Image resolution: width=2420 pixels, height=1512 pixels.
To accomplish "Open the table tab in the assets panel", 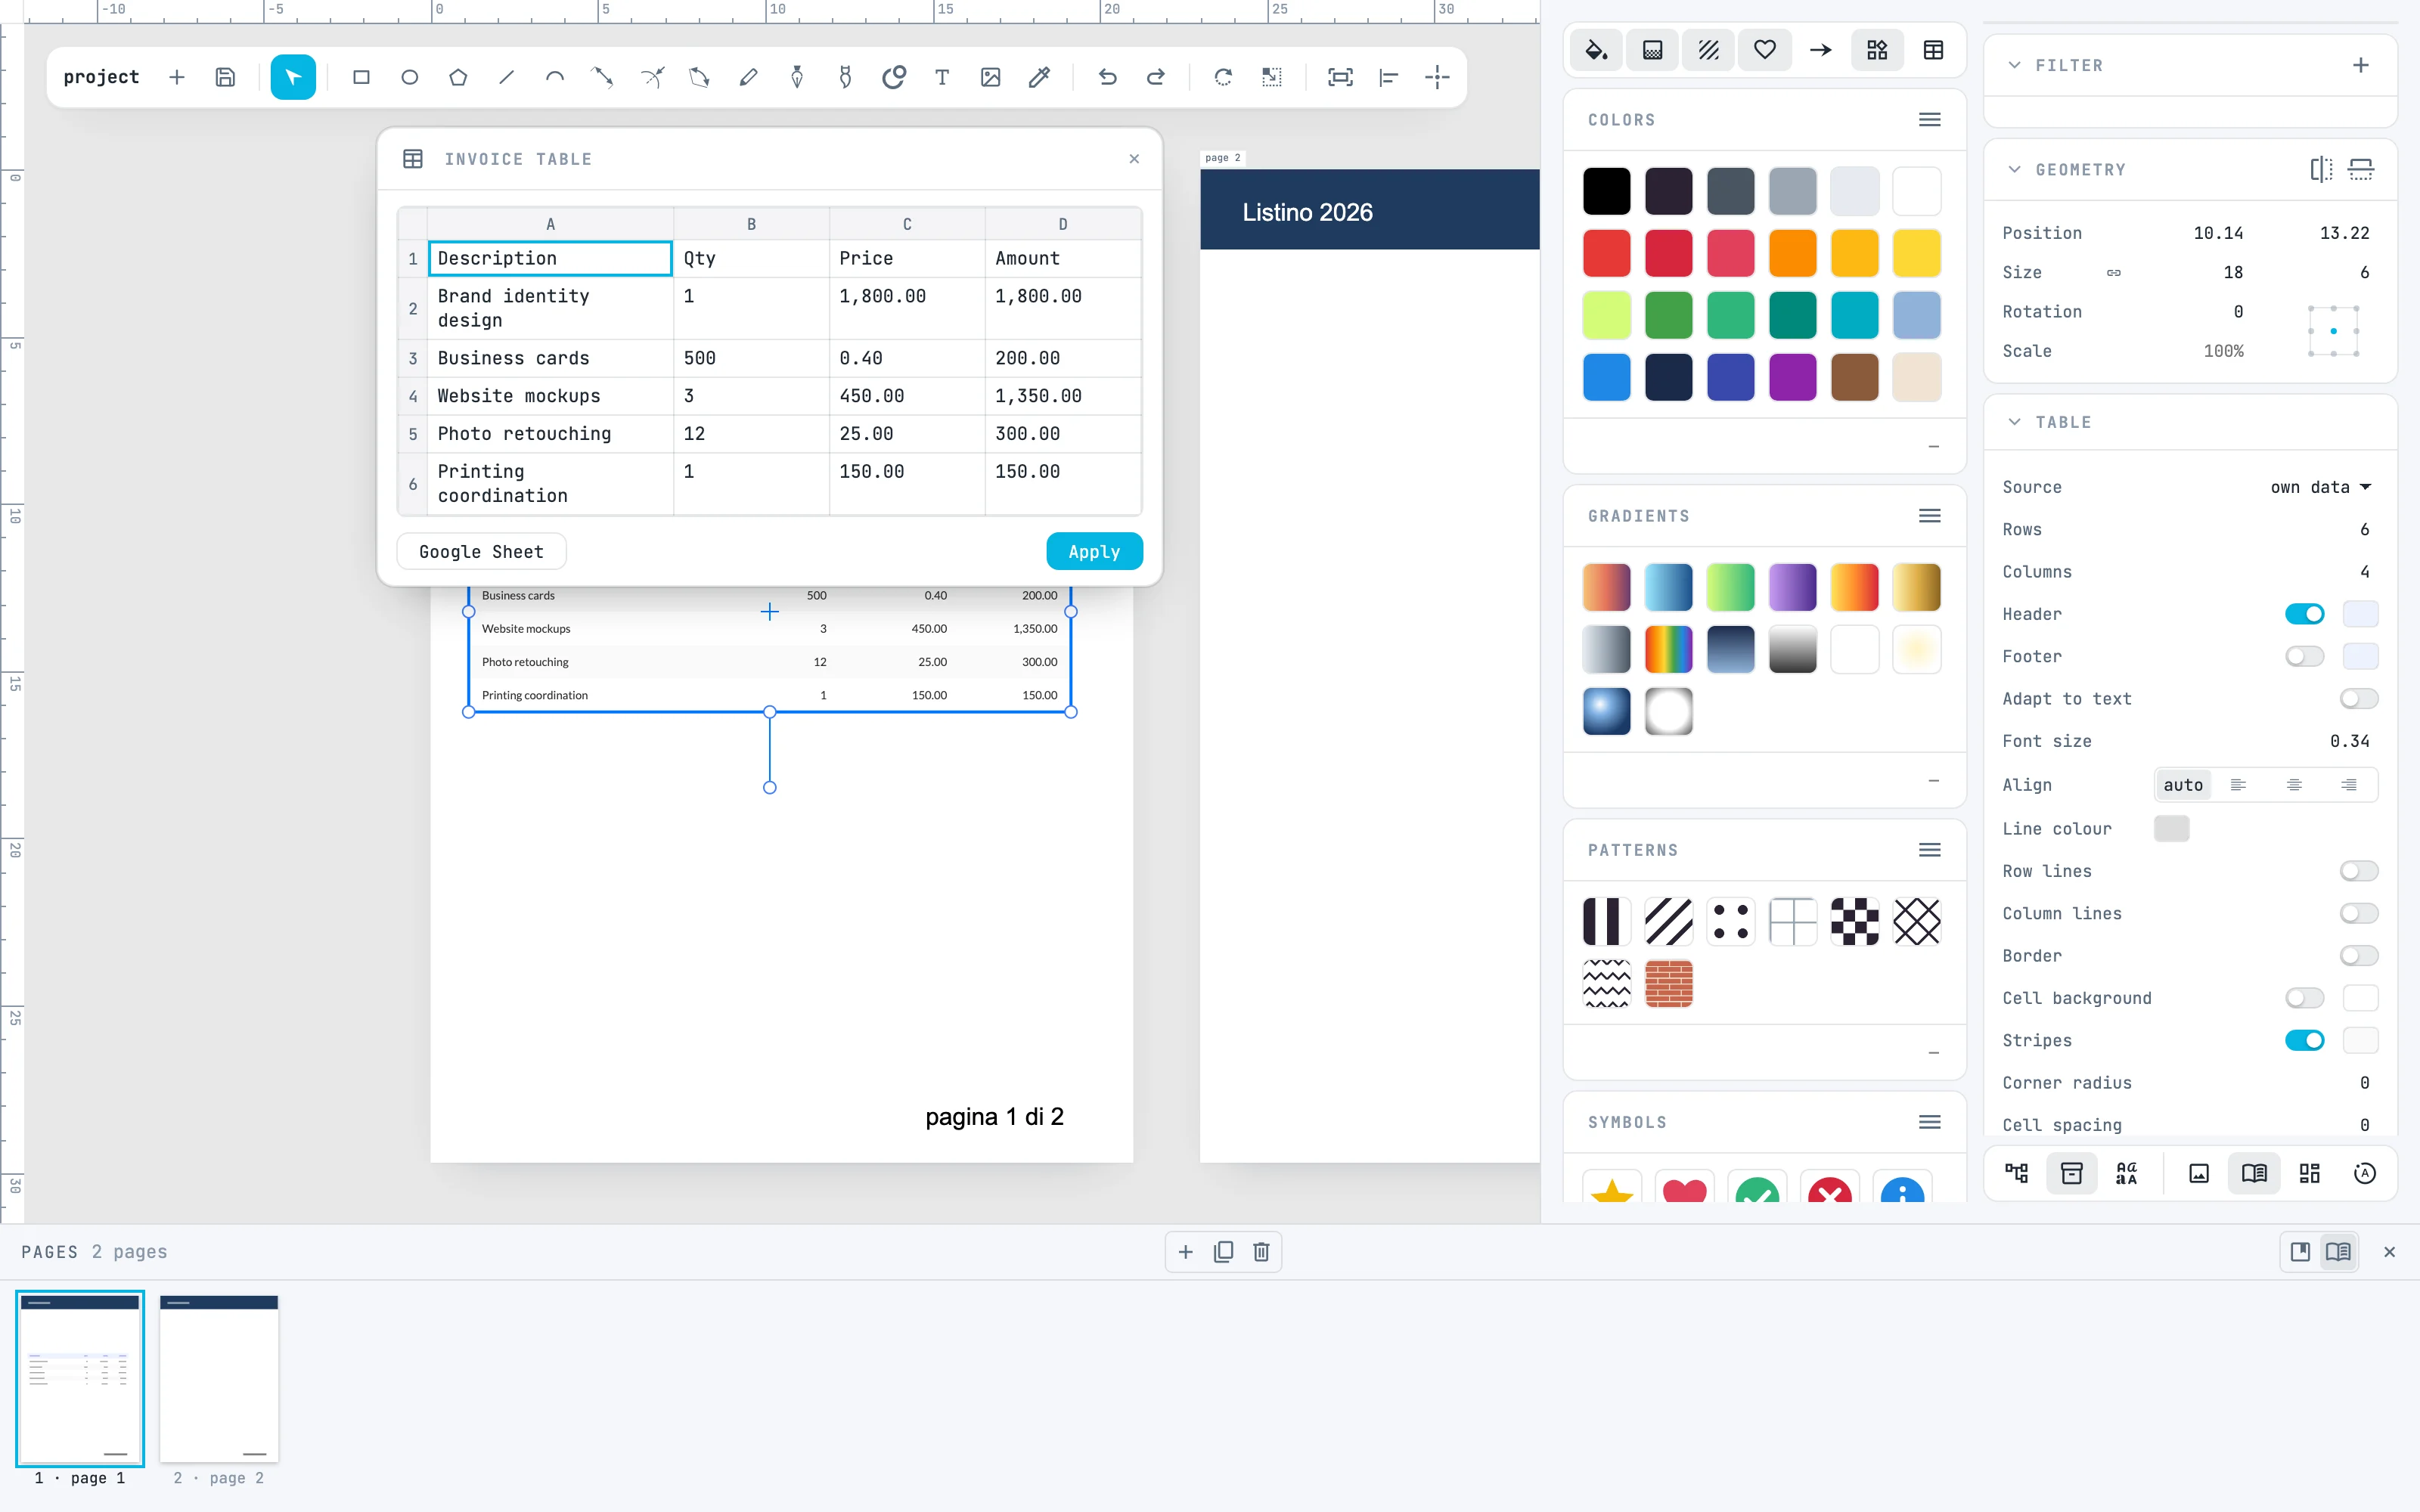I will [1934, 50].
